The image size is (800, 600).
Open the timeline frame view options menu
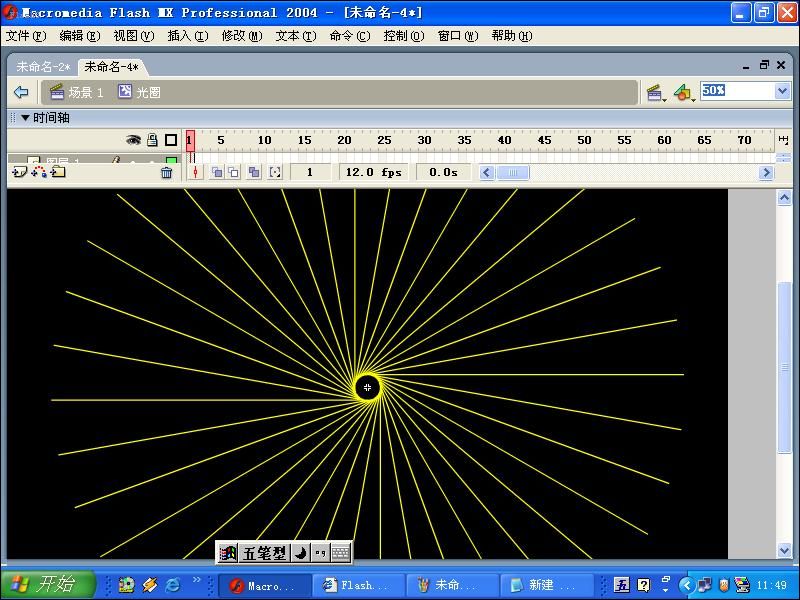tap(783, 140)
